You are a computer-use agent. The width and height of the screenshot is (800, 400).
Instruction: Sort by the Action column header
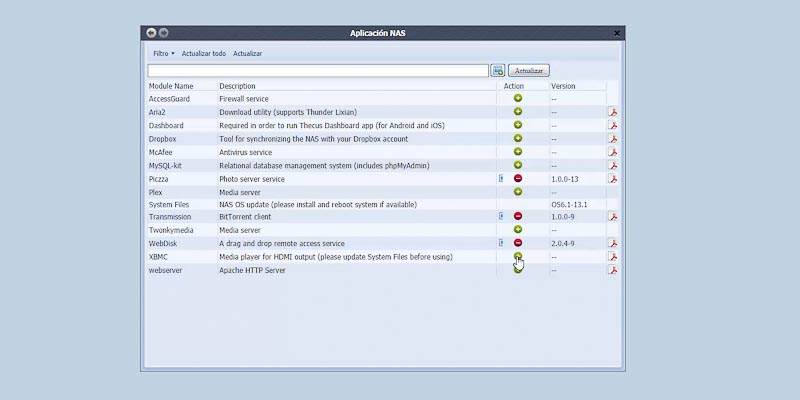514,86
